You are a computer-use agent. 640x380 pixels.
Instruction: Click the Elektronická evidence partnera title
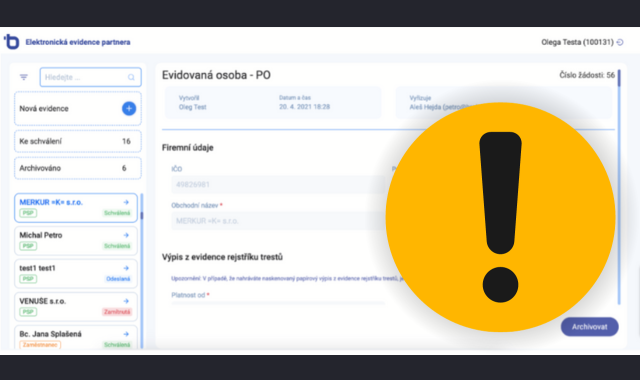78,42
